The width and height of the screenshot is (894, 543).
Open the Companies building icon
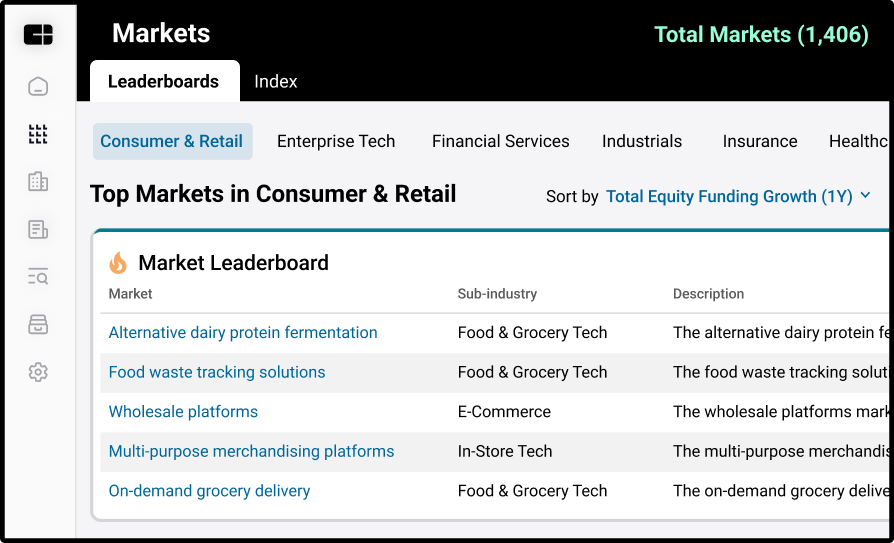point(38,182)
